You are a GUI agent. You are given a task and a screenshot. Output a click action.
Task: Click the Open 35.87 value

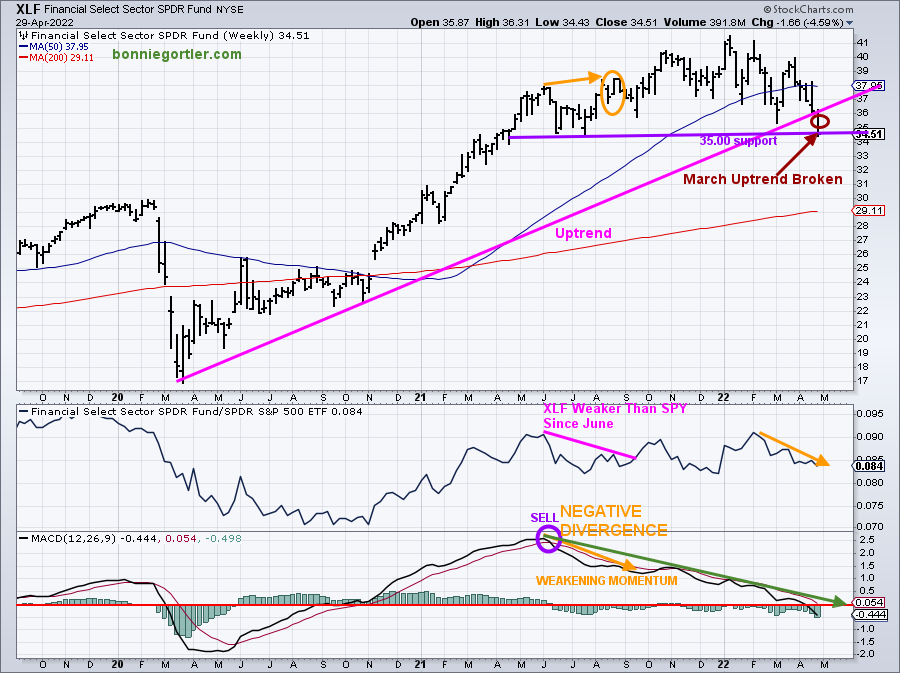pos(440,22)
